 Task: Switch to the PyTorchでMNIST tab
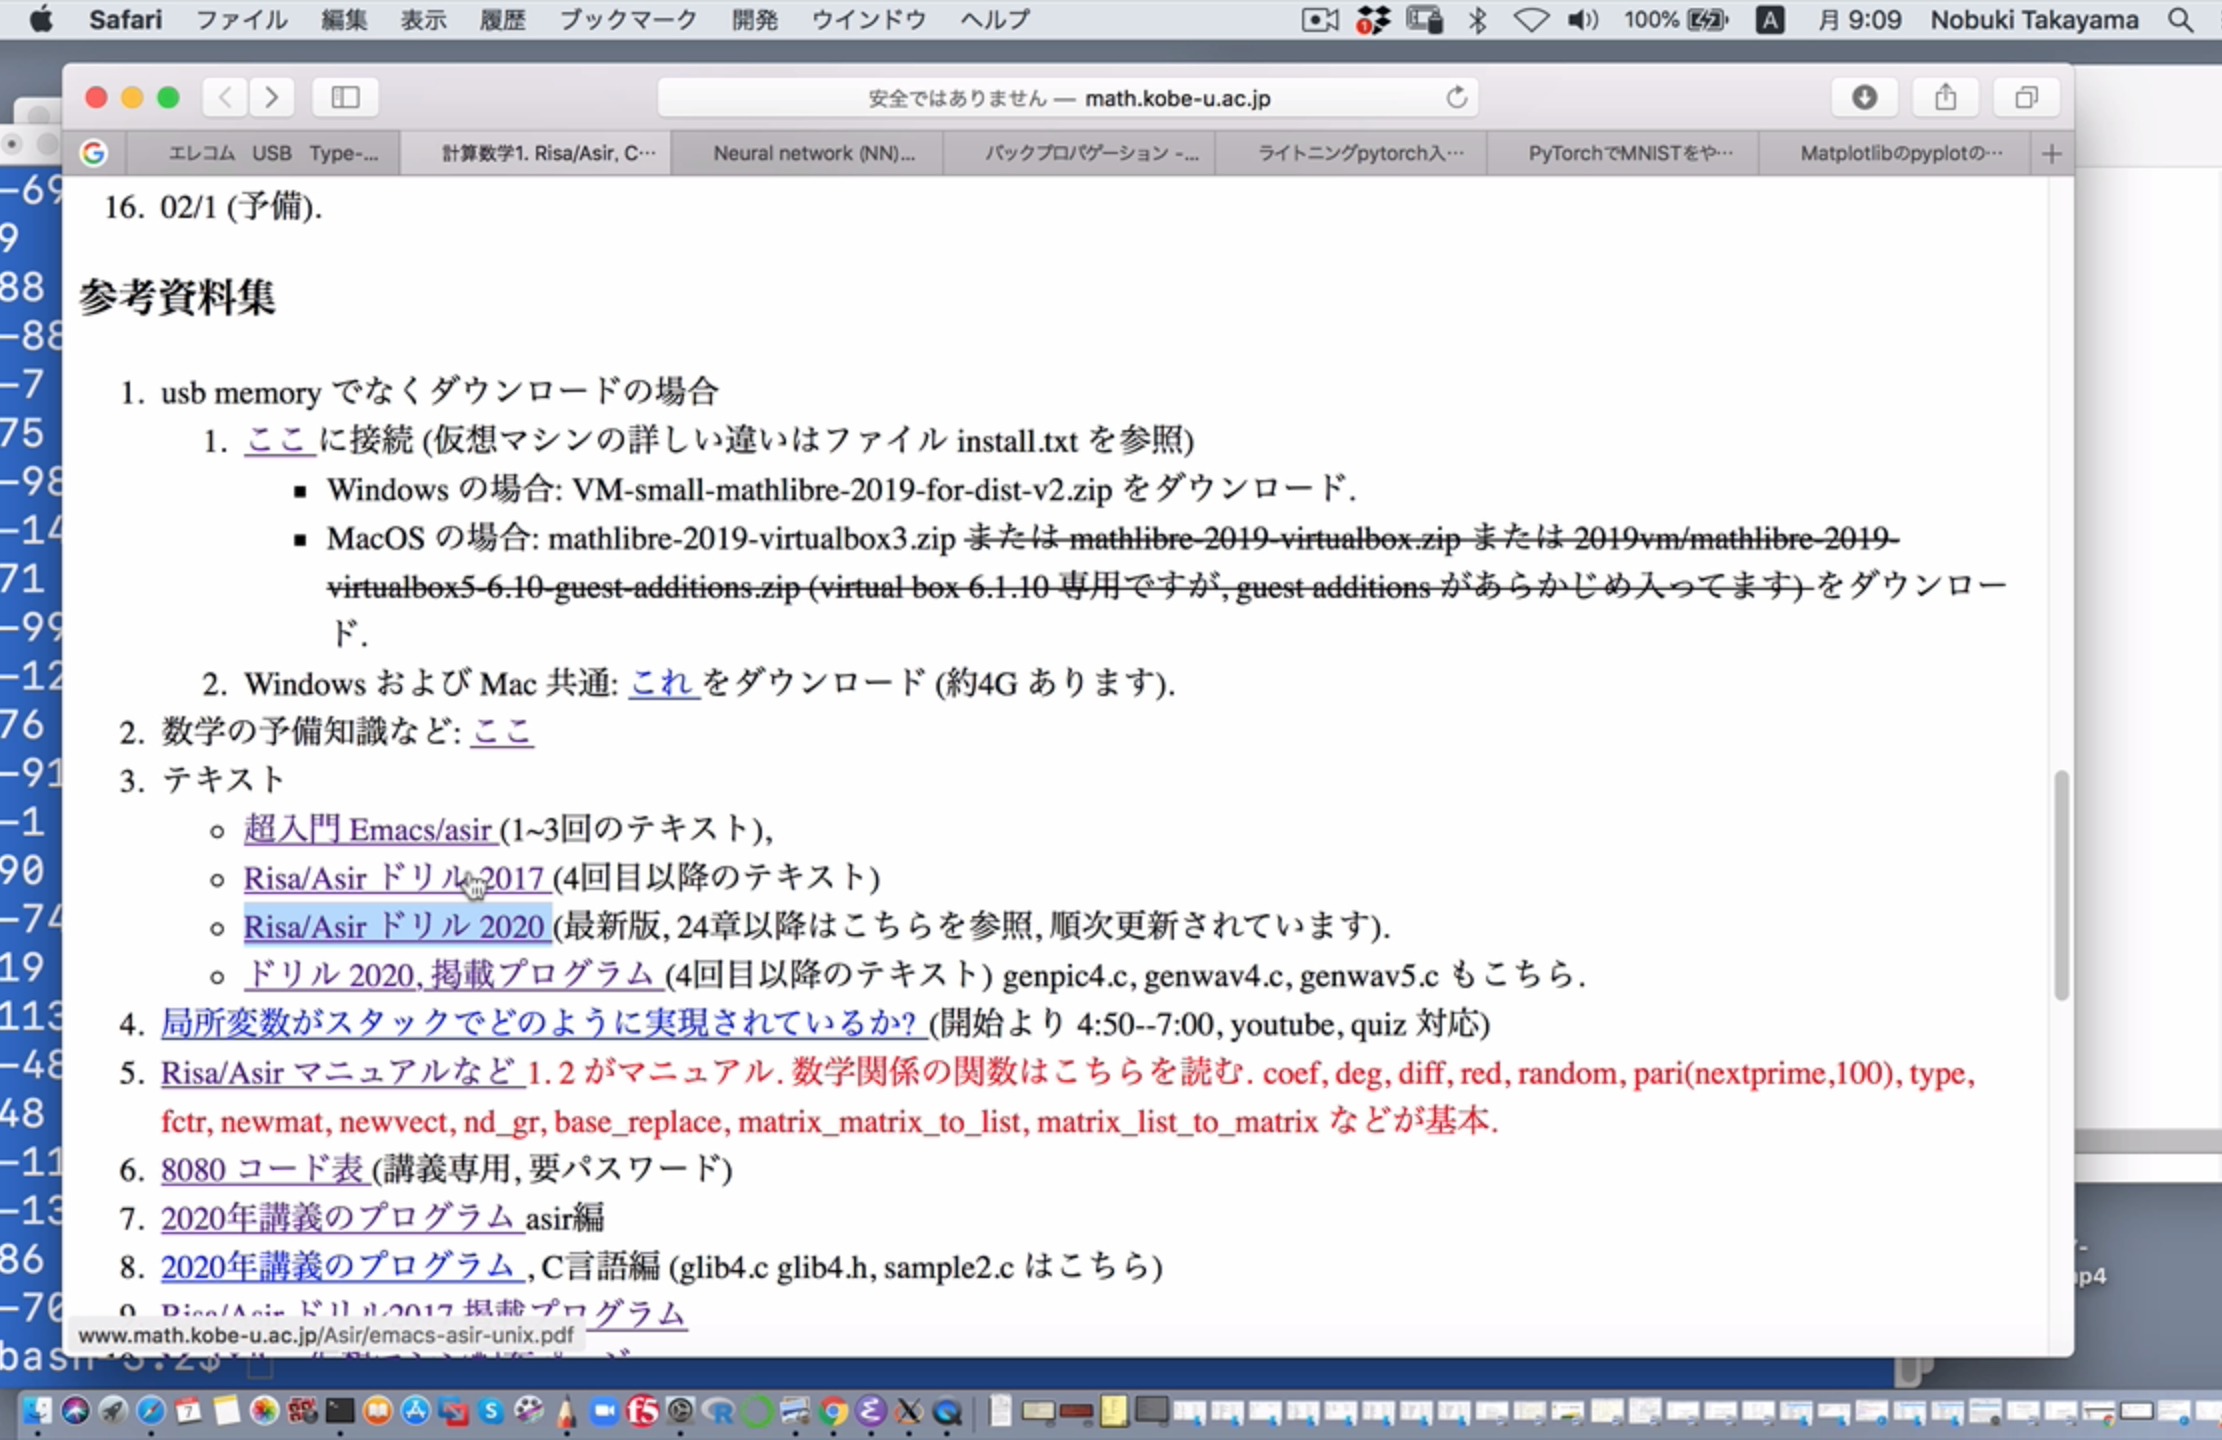1624,153
